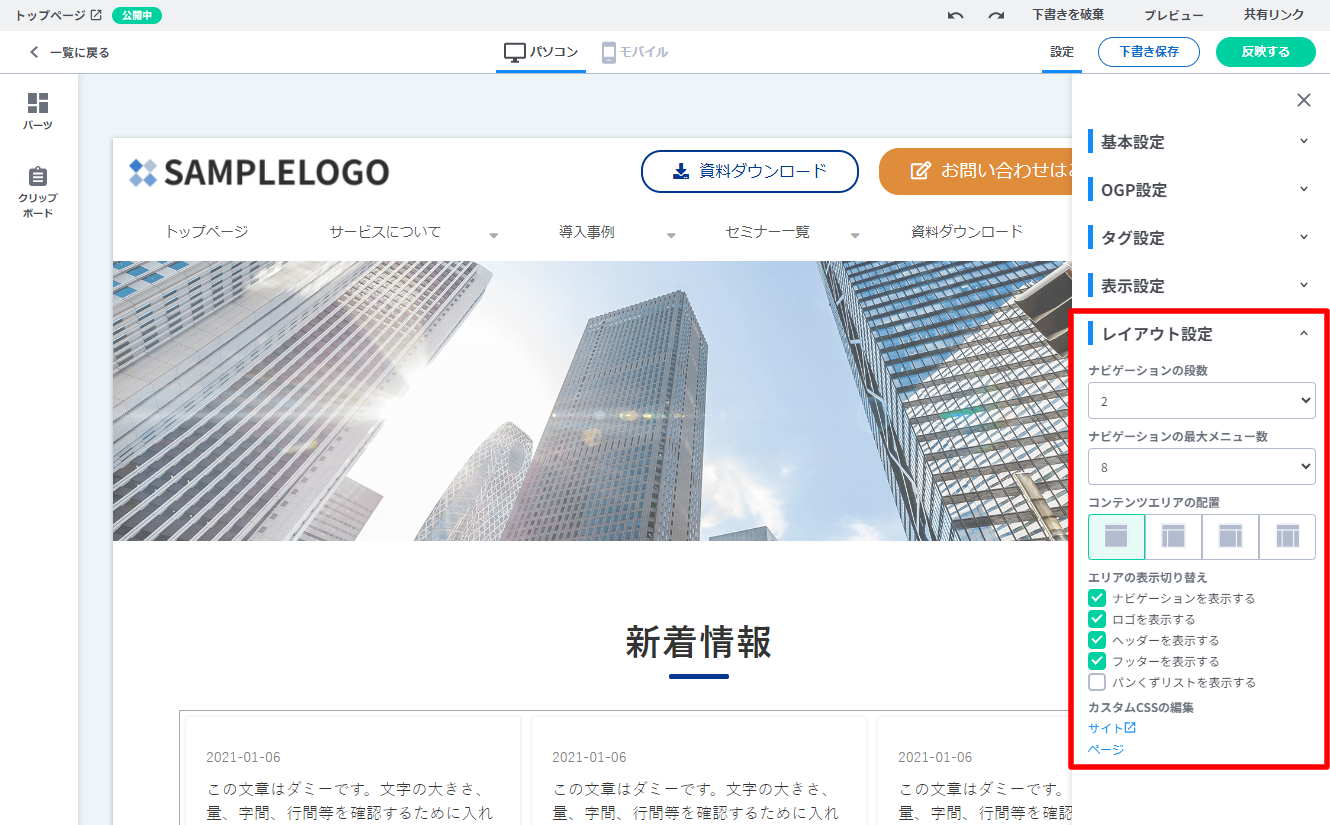Toggle ナビゲーションを表示する checkbox
Image resolution: width=1330 pixels, height=825 pixels.
(1097, 598)
